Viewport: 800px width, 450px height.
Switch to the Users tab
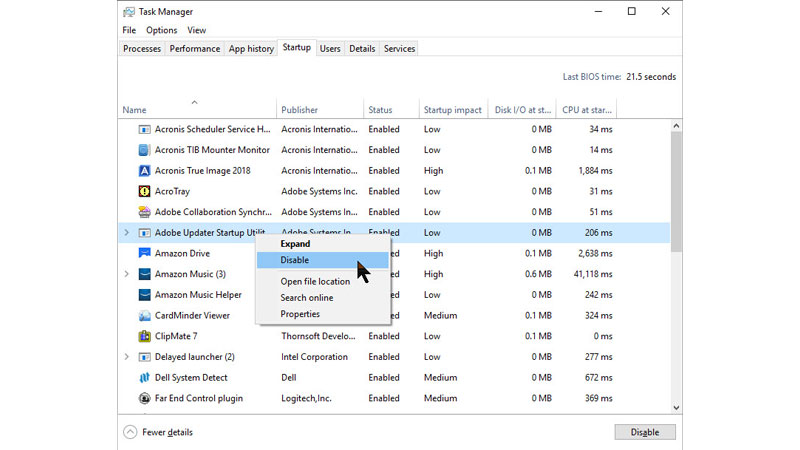(x=330, y=48)
